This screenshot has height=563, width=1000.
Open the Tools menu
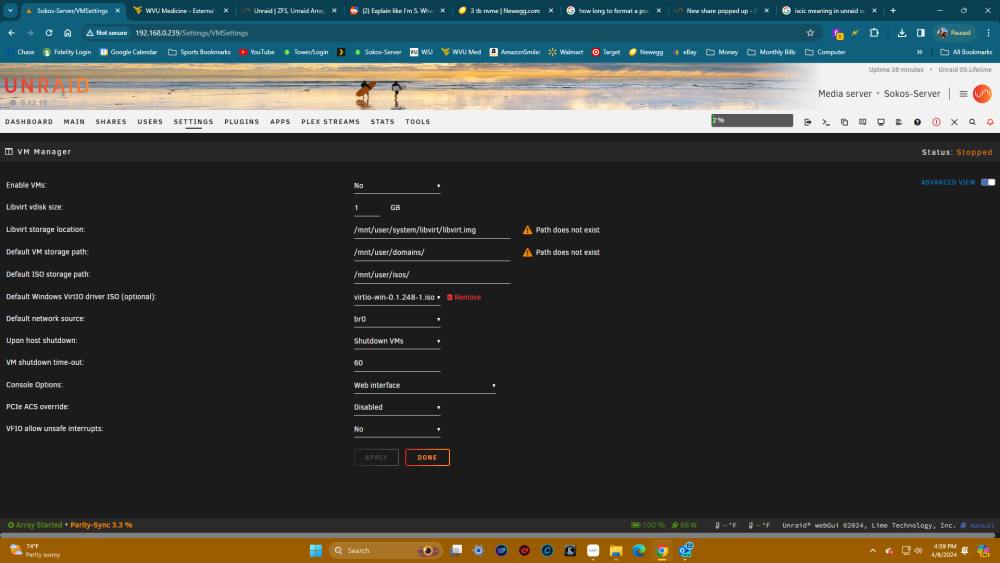point(418,122)
